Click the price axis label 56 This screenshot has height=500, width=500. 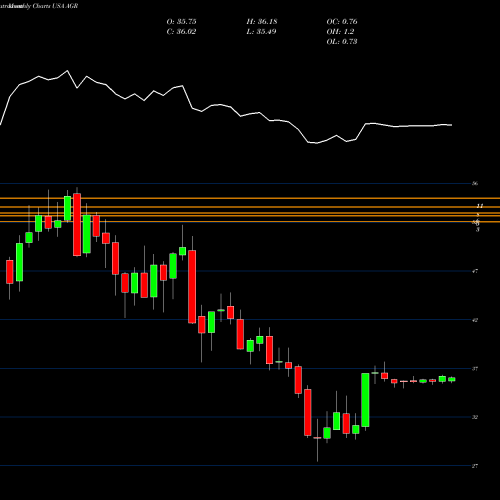point(475,183)
